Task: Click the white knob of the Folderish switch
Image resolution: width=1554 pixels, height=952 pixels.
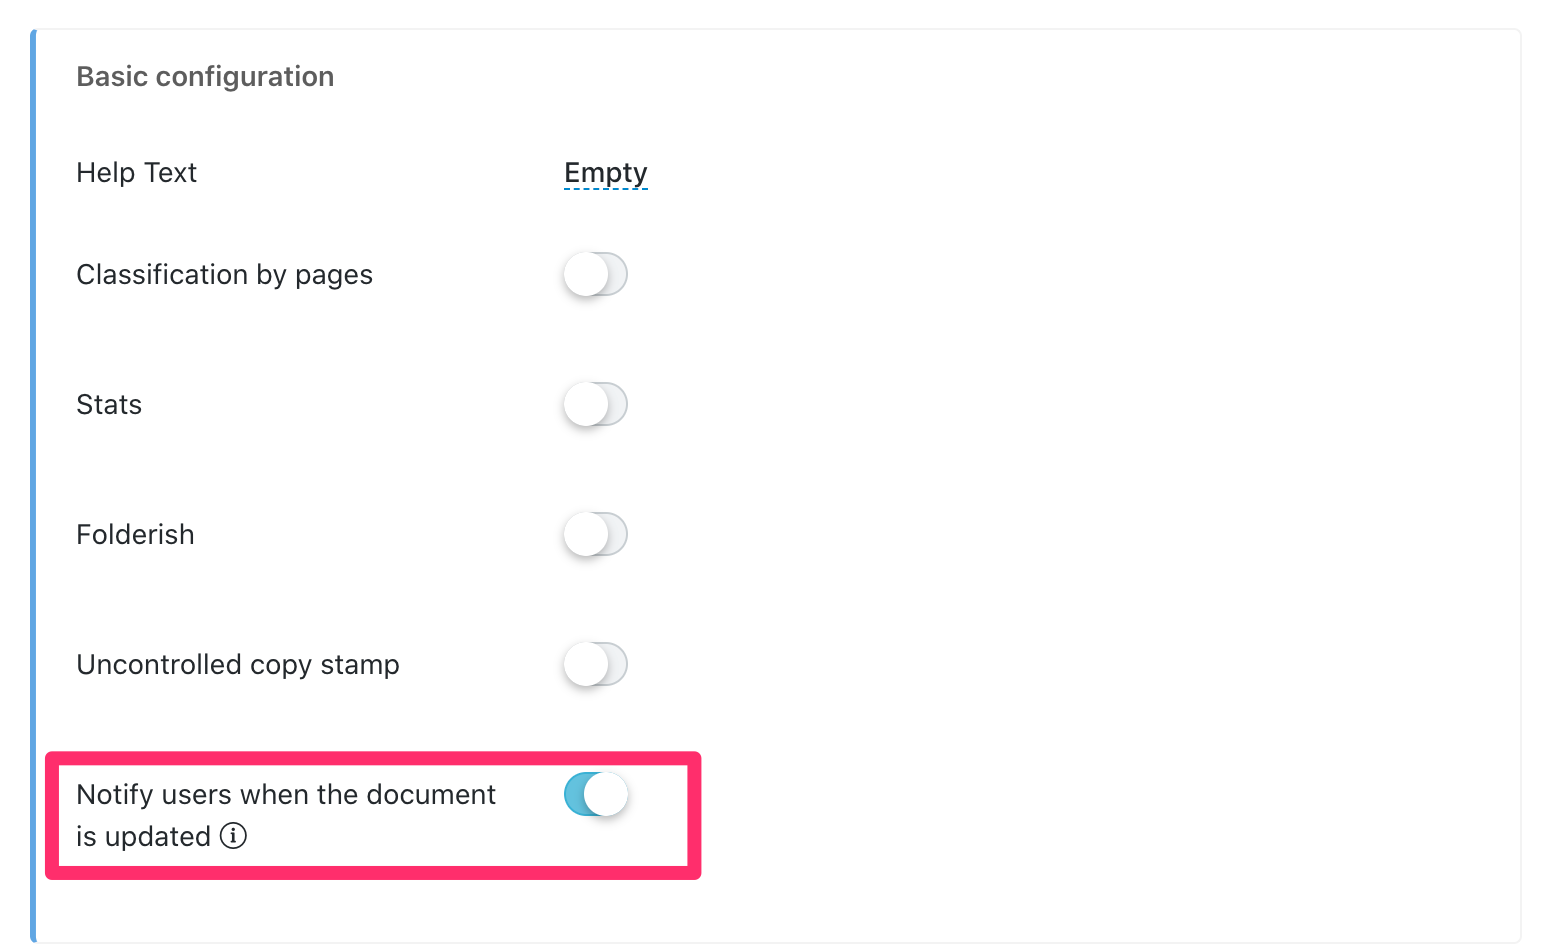Action: click(x=586, y=534)
